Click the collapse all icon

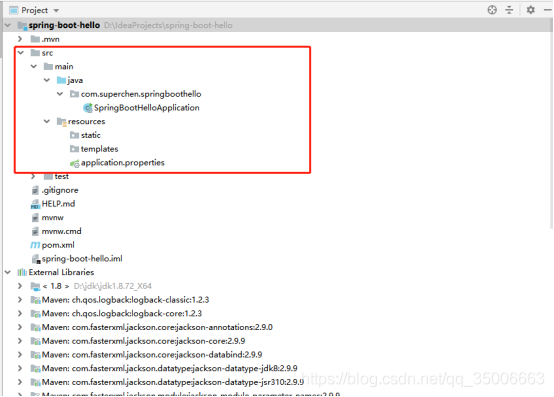[x=509, y=10]
